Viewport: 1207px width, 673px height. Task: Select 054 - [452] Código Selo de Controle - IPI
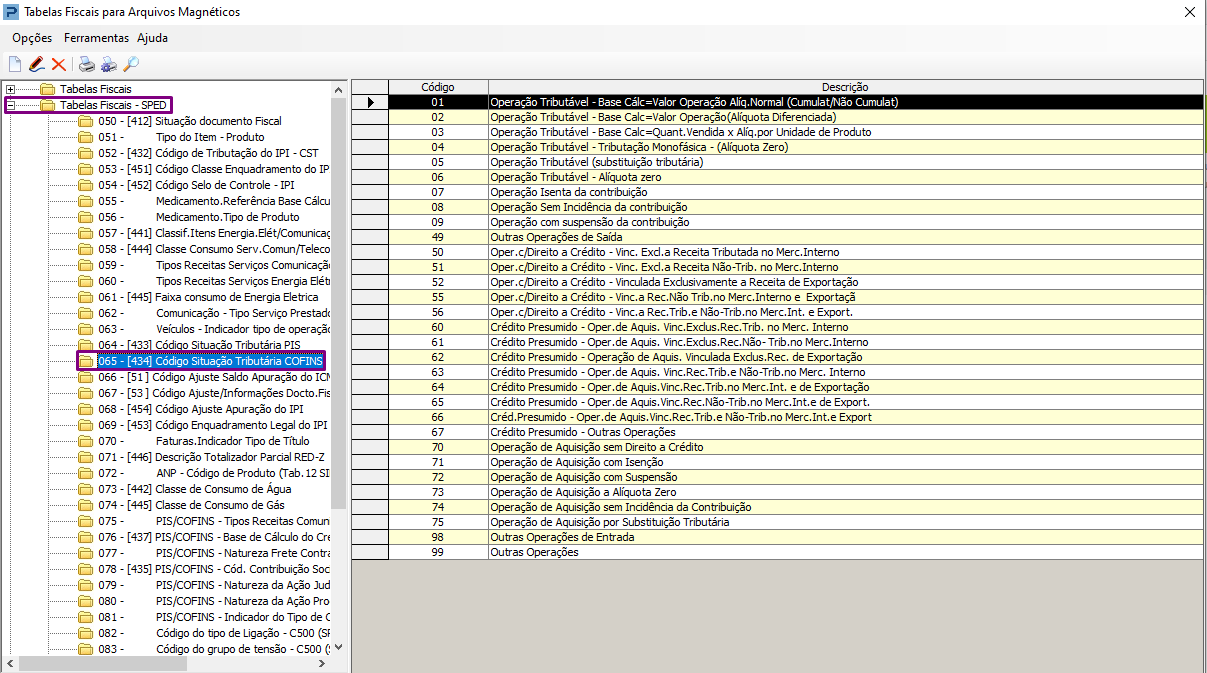pos(197,185)
